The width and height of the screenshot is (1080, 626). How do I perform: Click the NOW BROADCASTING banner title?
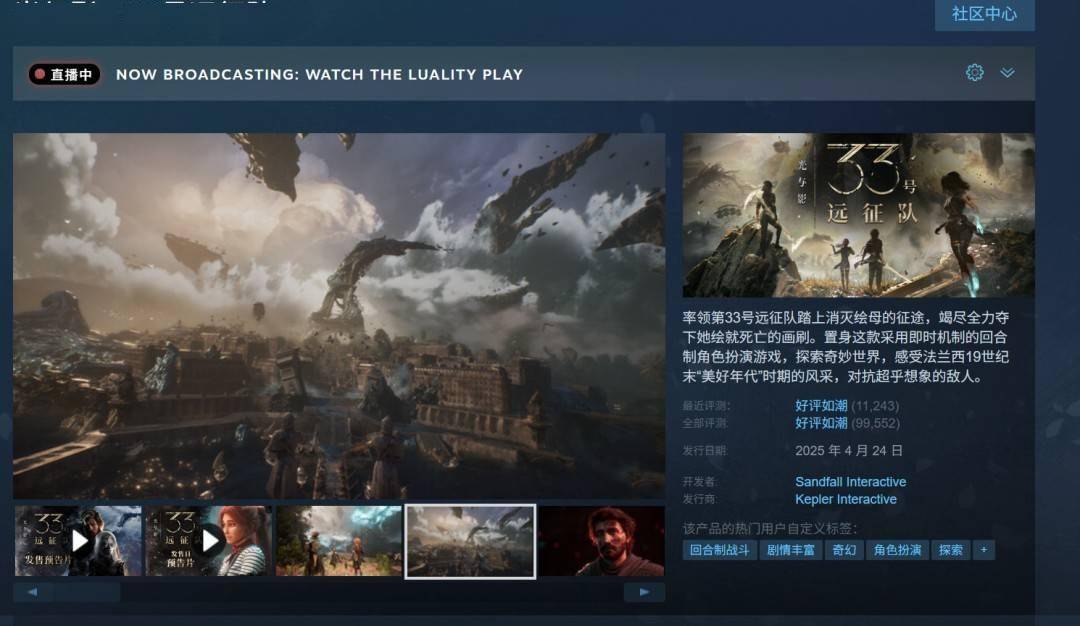[320, 74]
